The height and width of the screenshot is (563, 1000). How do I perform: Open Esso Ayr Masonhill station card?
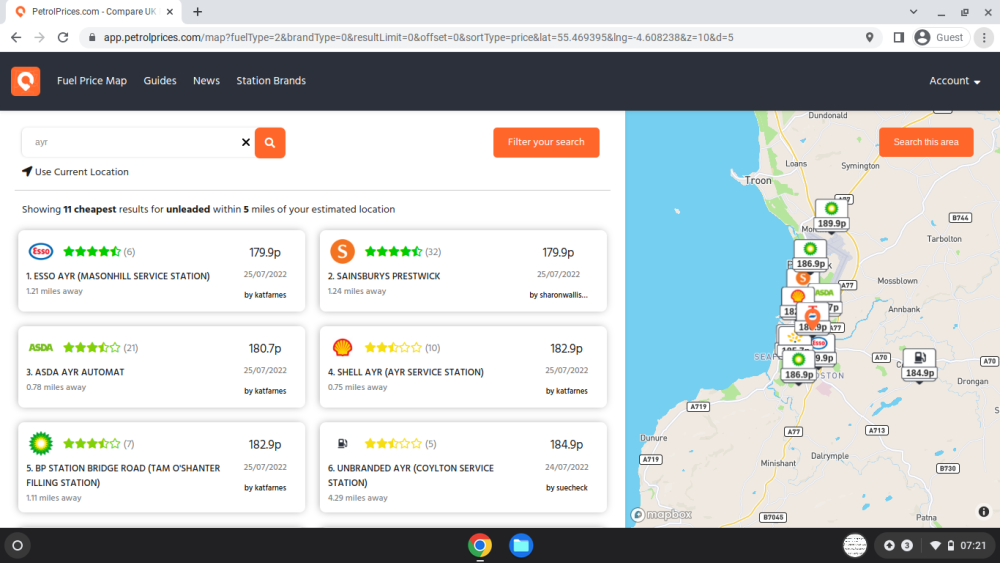(161, 271)
